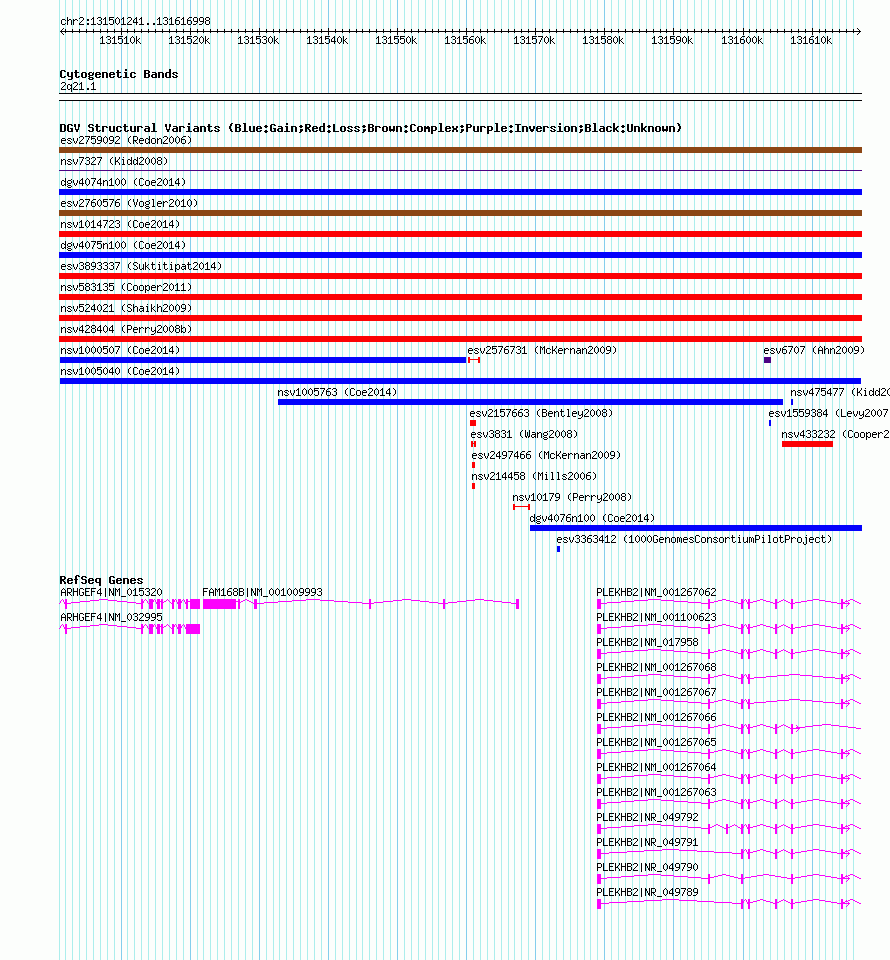Select the nsv7327 (Kidd2008) variant label
Screen dimensions: 890x960
coord(114,161)
